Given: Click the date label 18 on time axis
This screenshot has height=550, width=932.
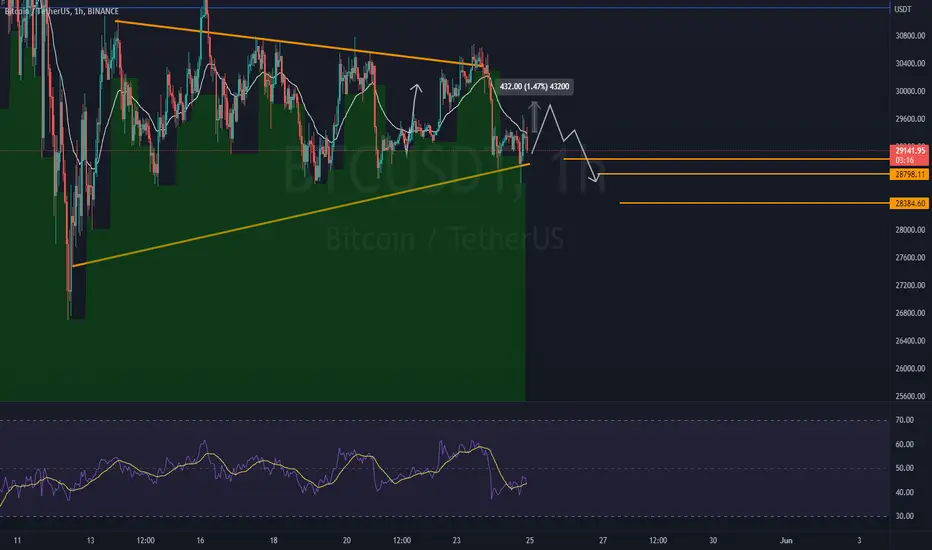Looking at the screenshot, I should (273, 540).
